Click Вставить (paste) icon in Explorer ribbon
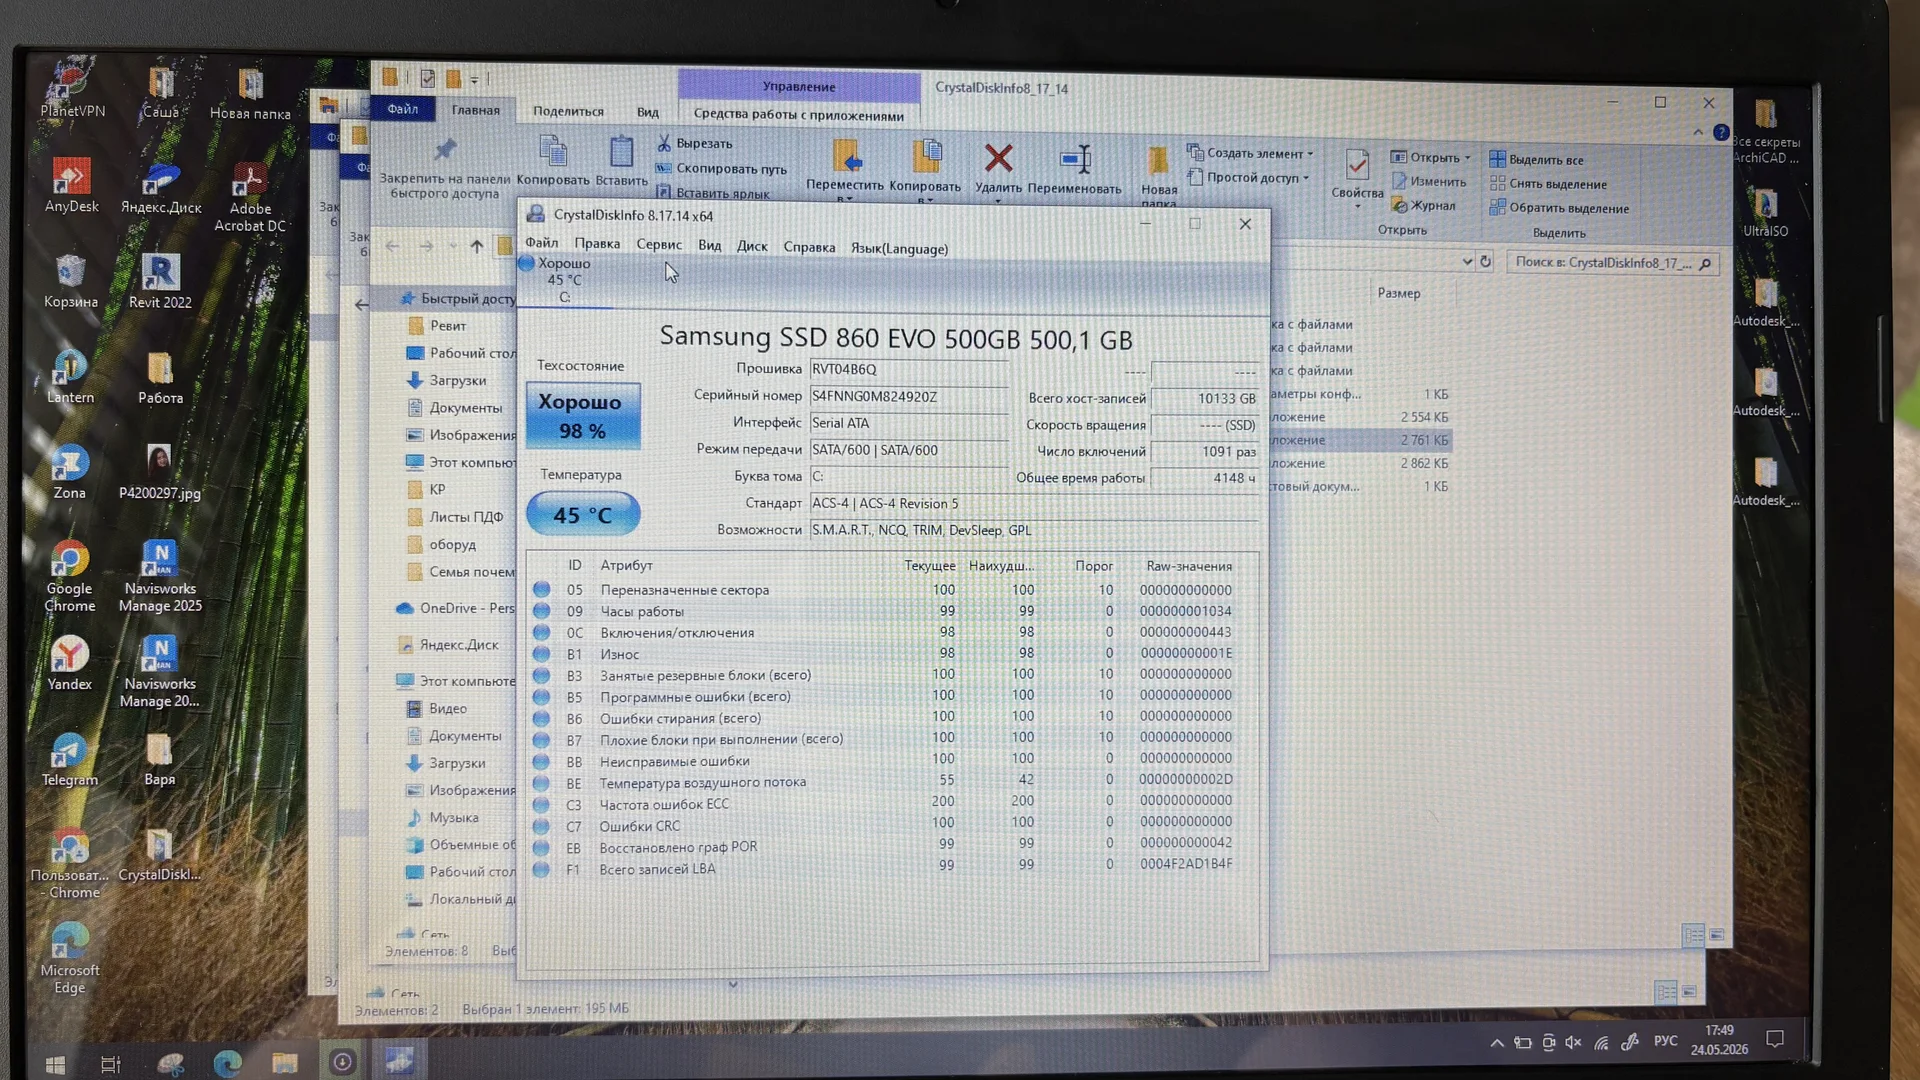The height and width of the screenshot is (1080, 1920). point(621,161)
